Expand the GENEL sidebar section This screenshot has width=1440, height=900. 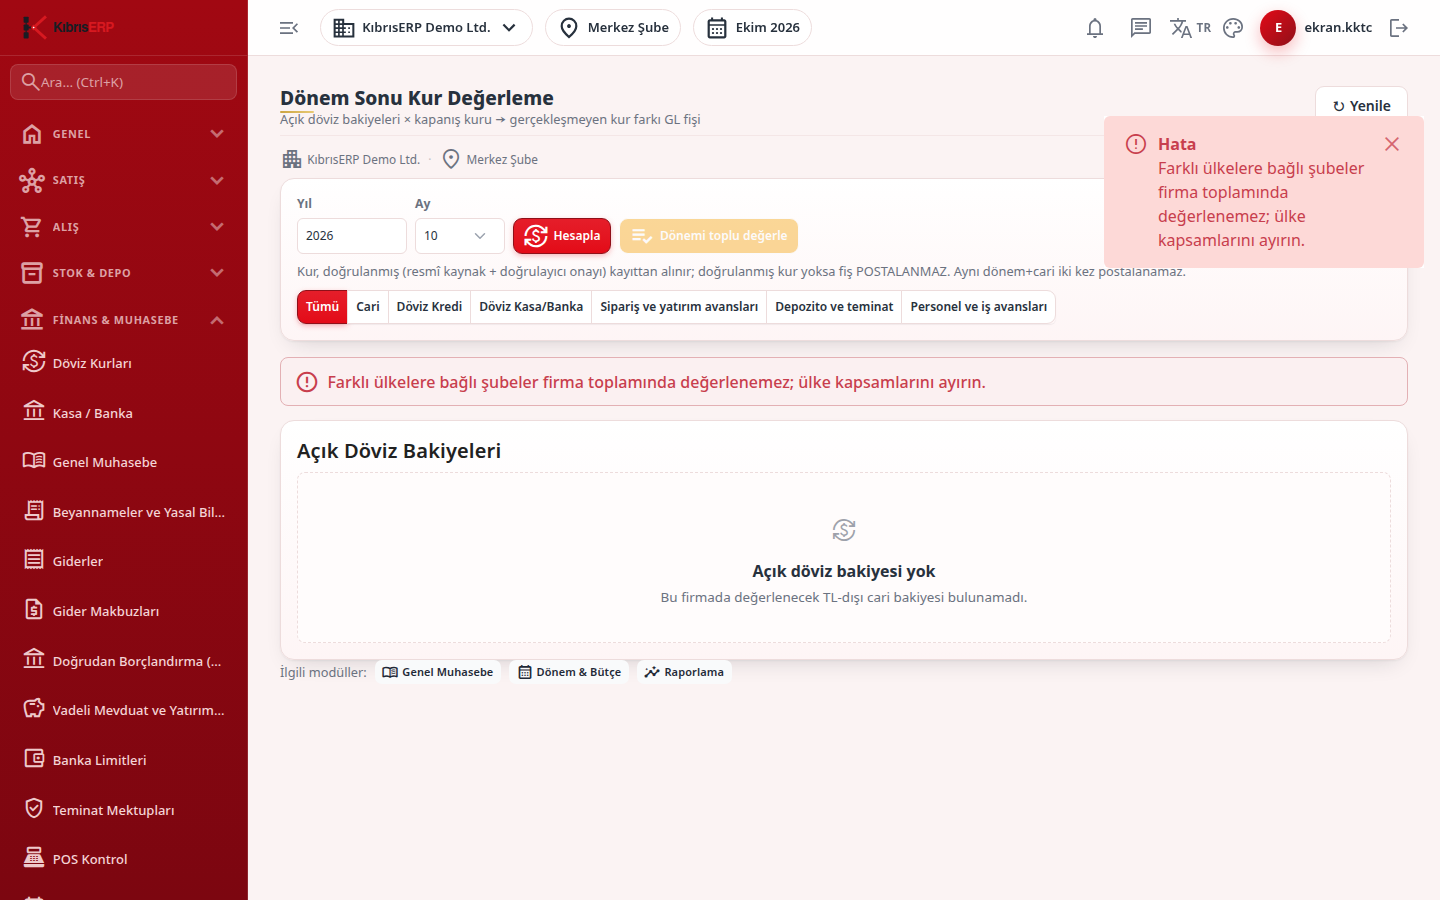(124, 134)
